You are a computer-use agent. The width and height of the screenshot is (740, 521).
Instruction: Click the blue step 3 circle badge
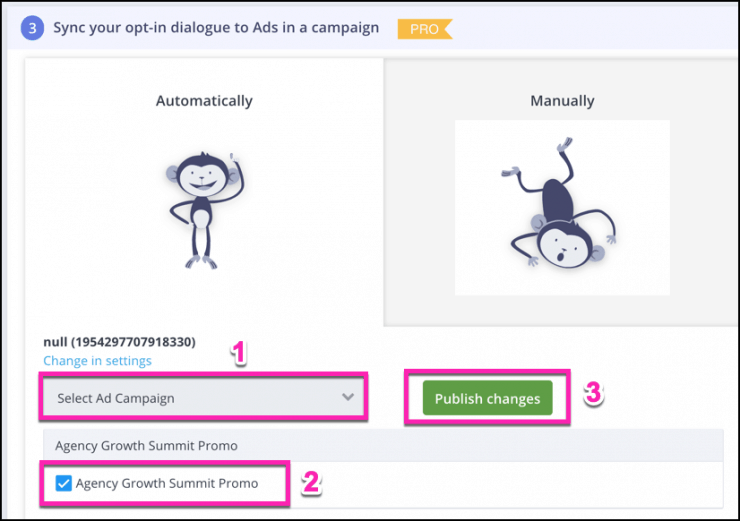[32, 28]
